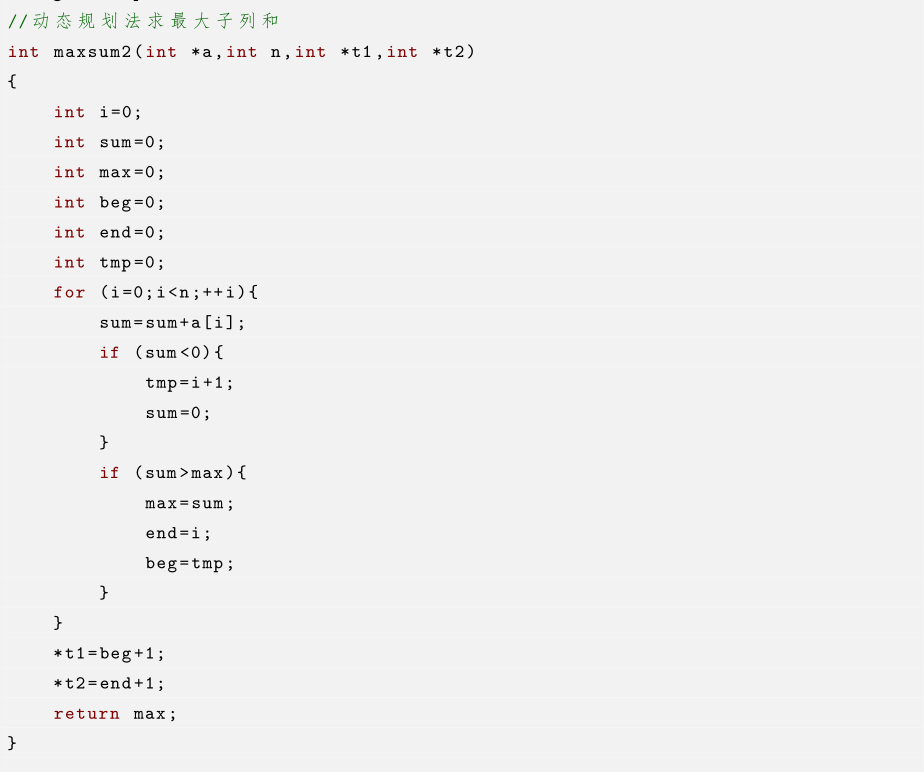
Task: Click the line 'int i=0;'
Action: (98, 112)
